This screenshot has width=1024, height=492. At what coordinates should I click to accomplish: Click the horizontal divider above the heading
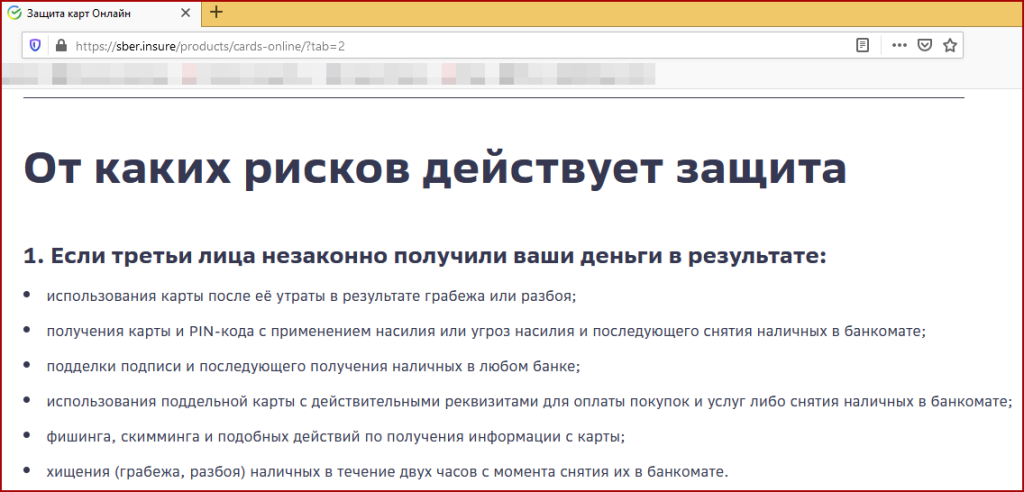(x=494, y=98)
